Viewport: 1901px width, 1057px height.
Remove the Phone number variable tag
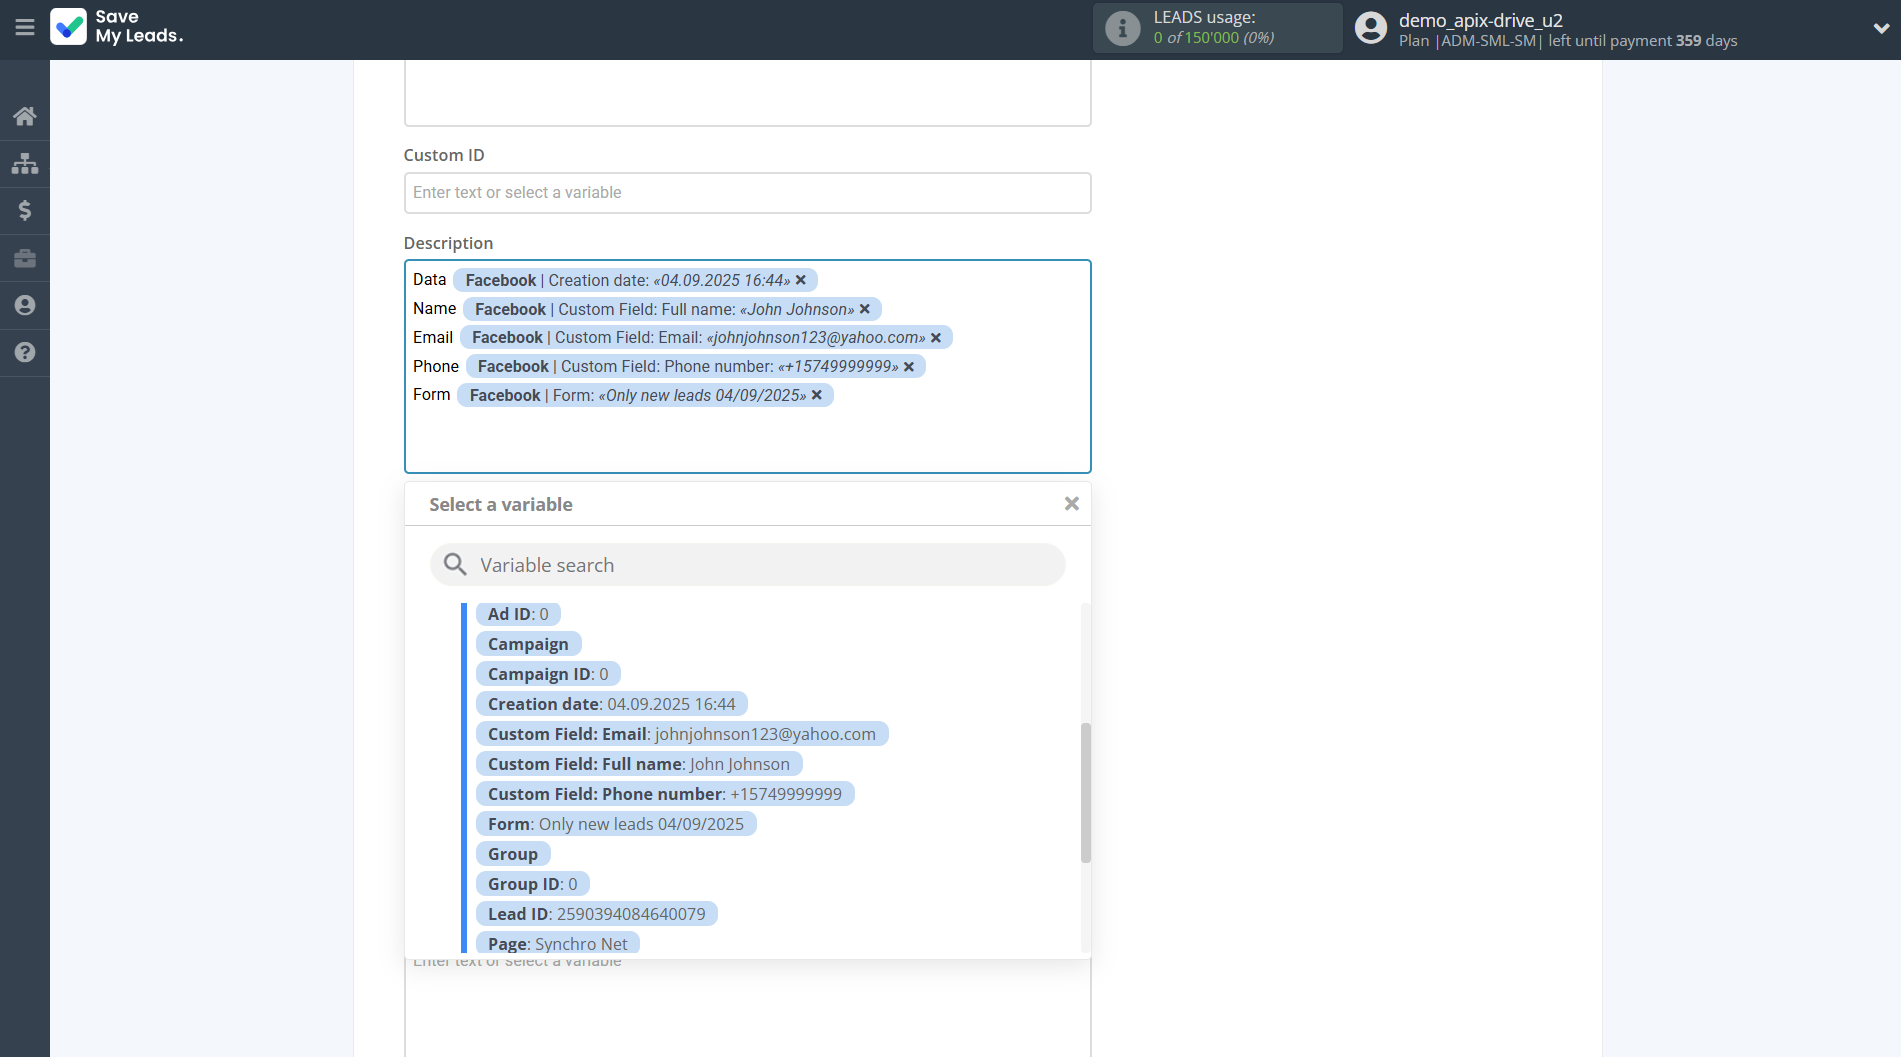(909, 367)
